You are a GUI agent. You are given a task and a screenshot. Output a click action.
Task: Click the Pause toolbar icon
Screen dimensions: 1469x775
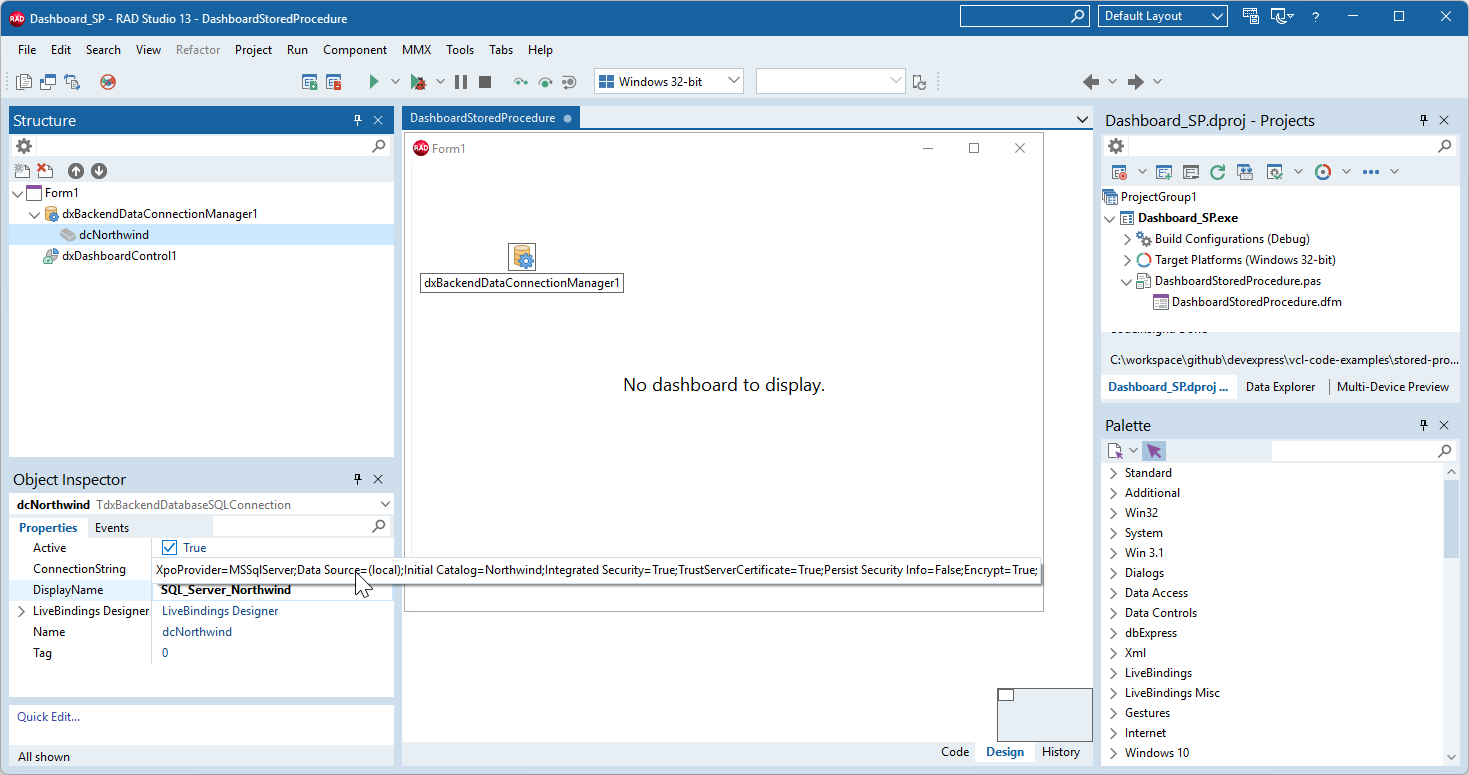[x=461, y=82]
